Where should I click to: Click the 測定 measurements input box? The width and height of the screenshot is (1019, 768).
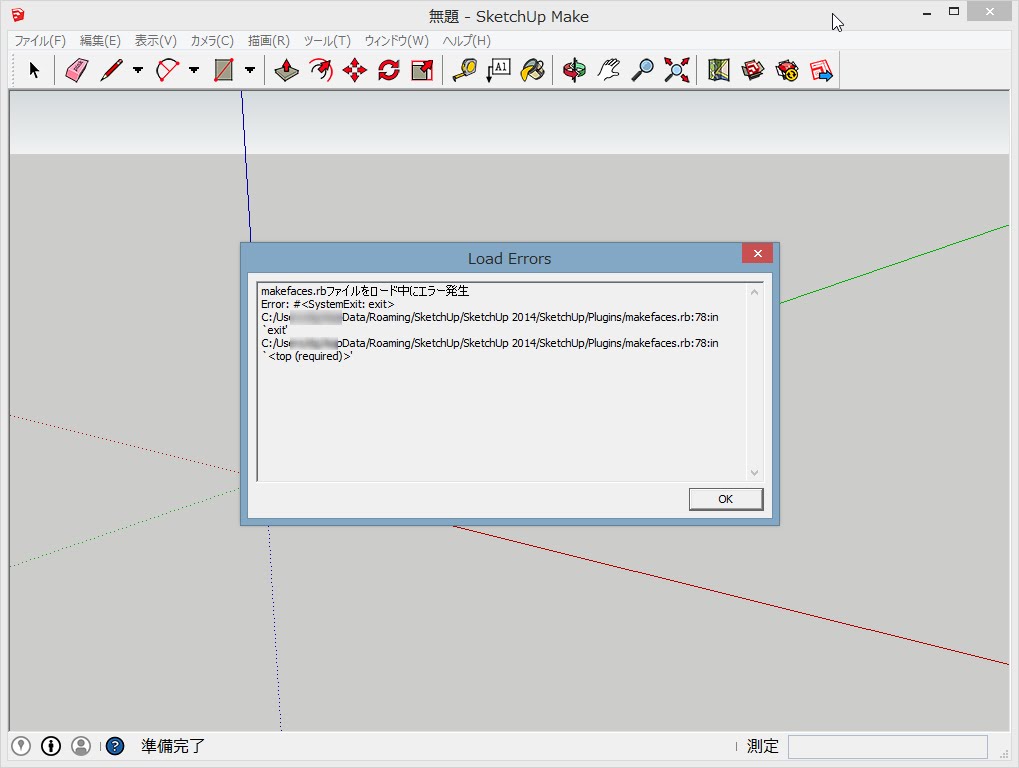888,747
